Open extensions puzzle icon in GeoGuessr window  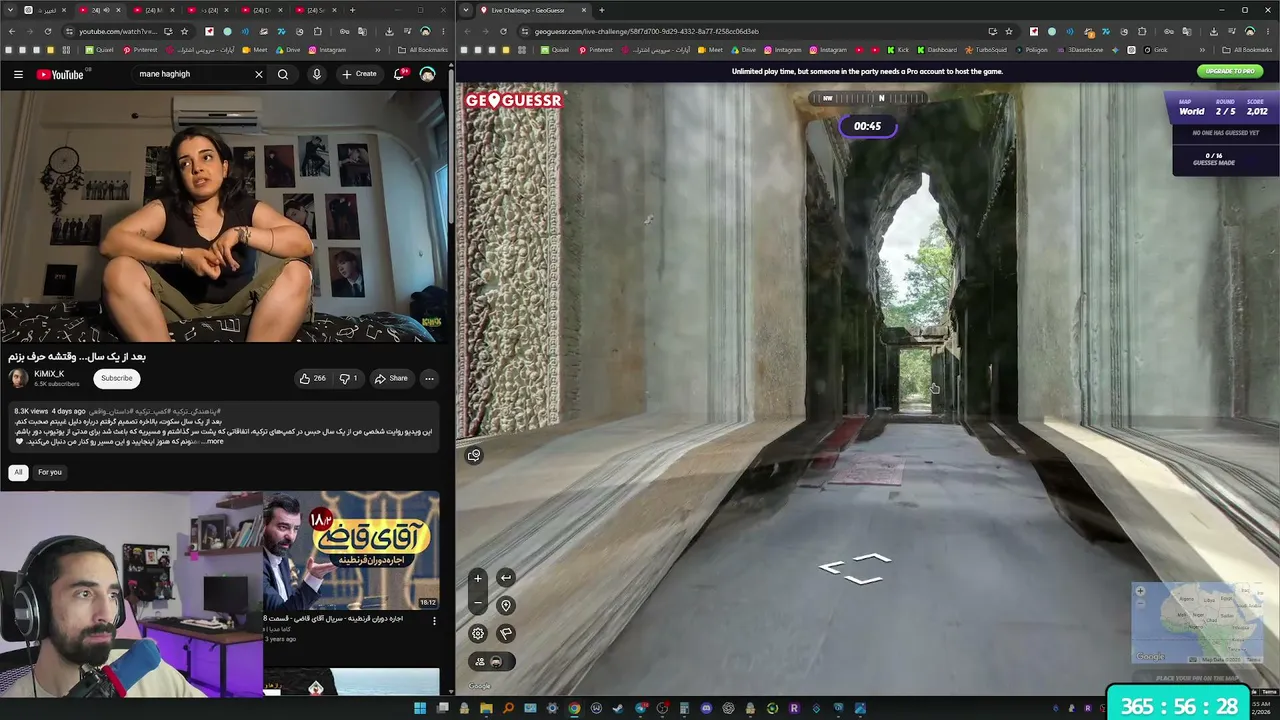(x=1141, y=31)
